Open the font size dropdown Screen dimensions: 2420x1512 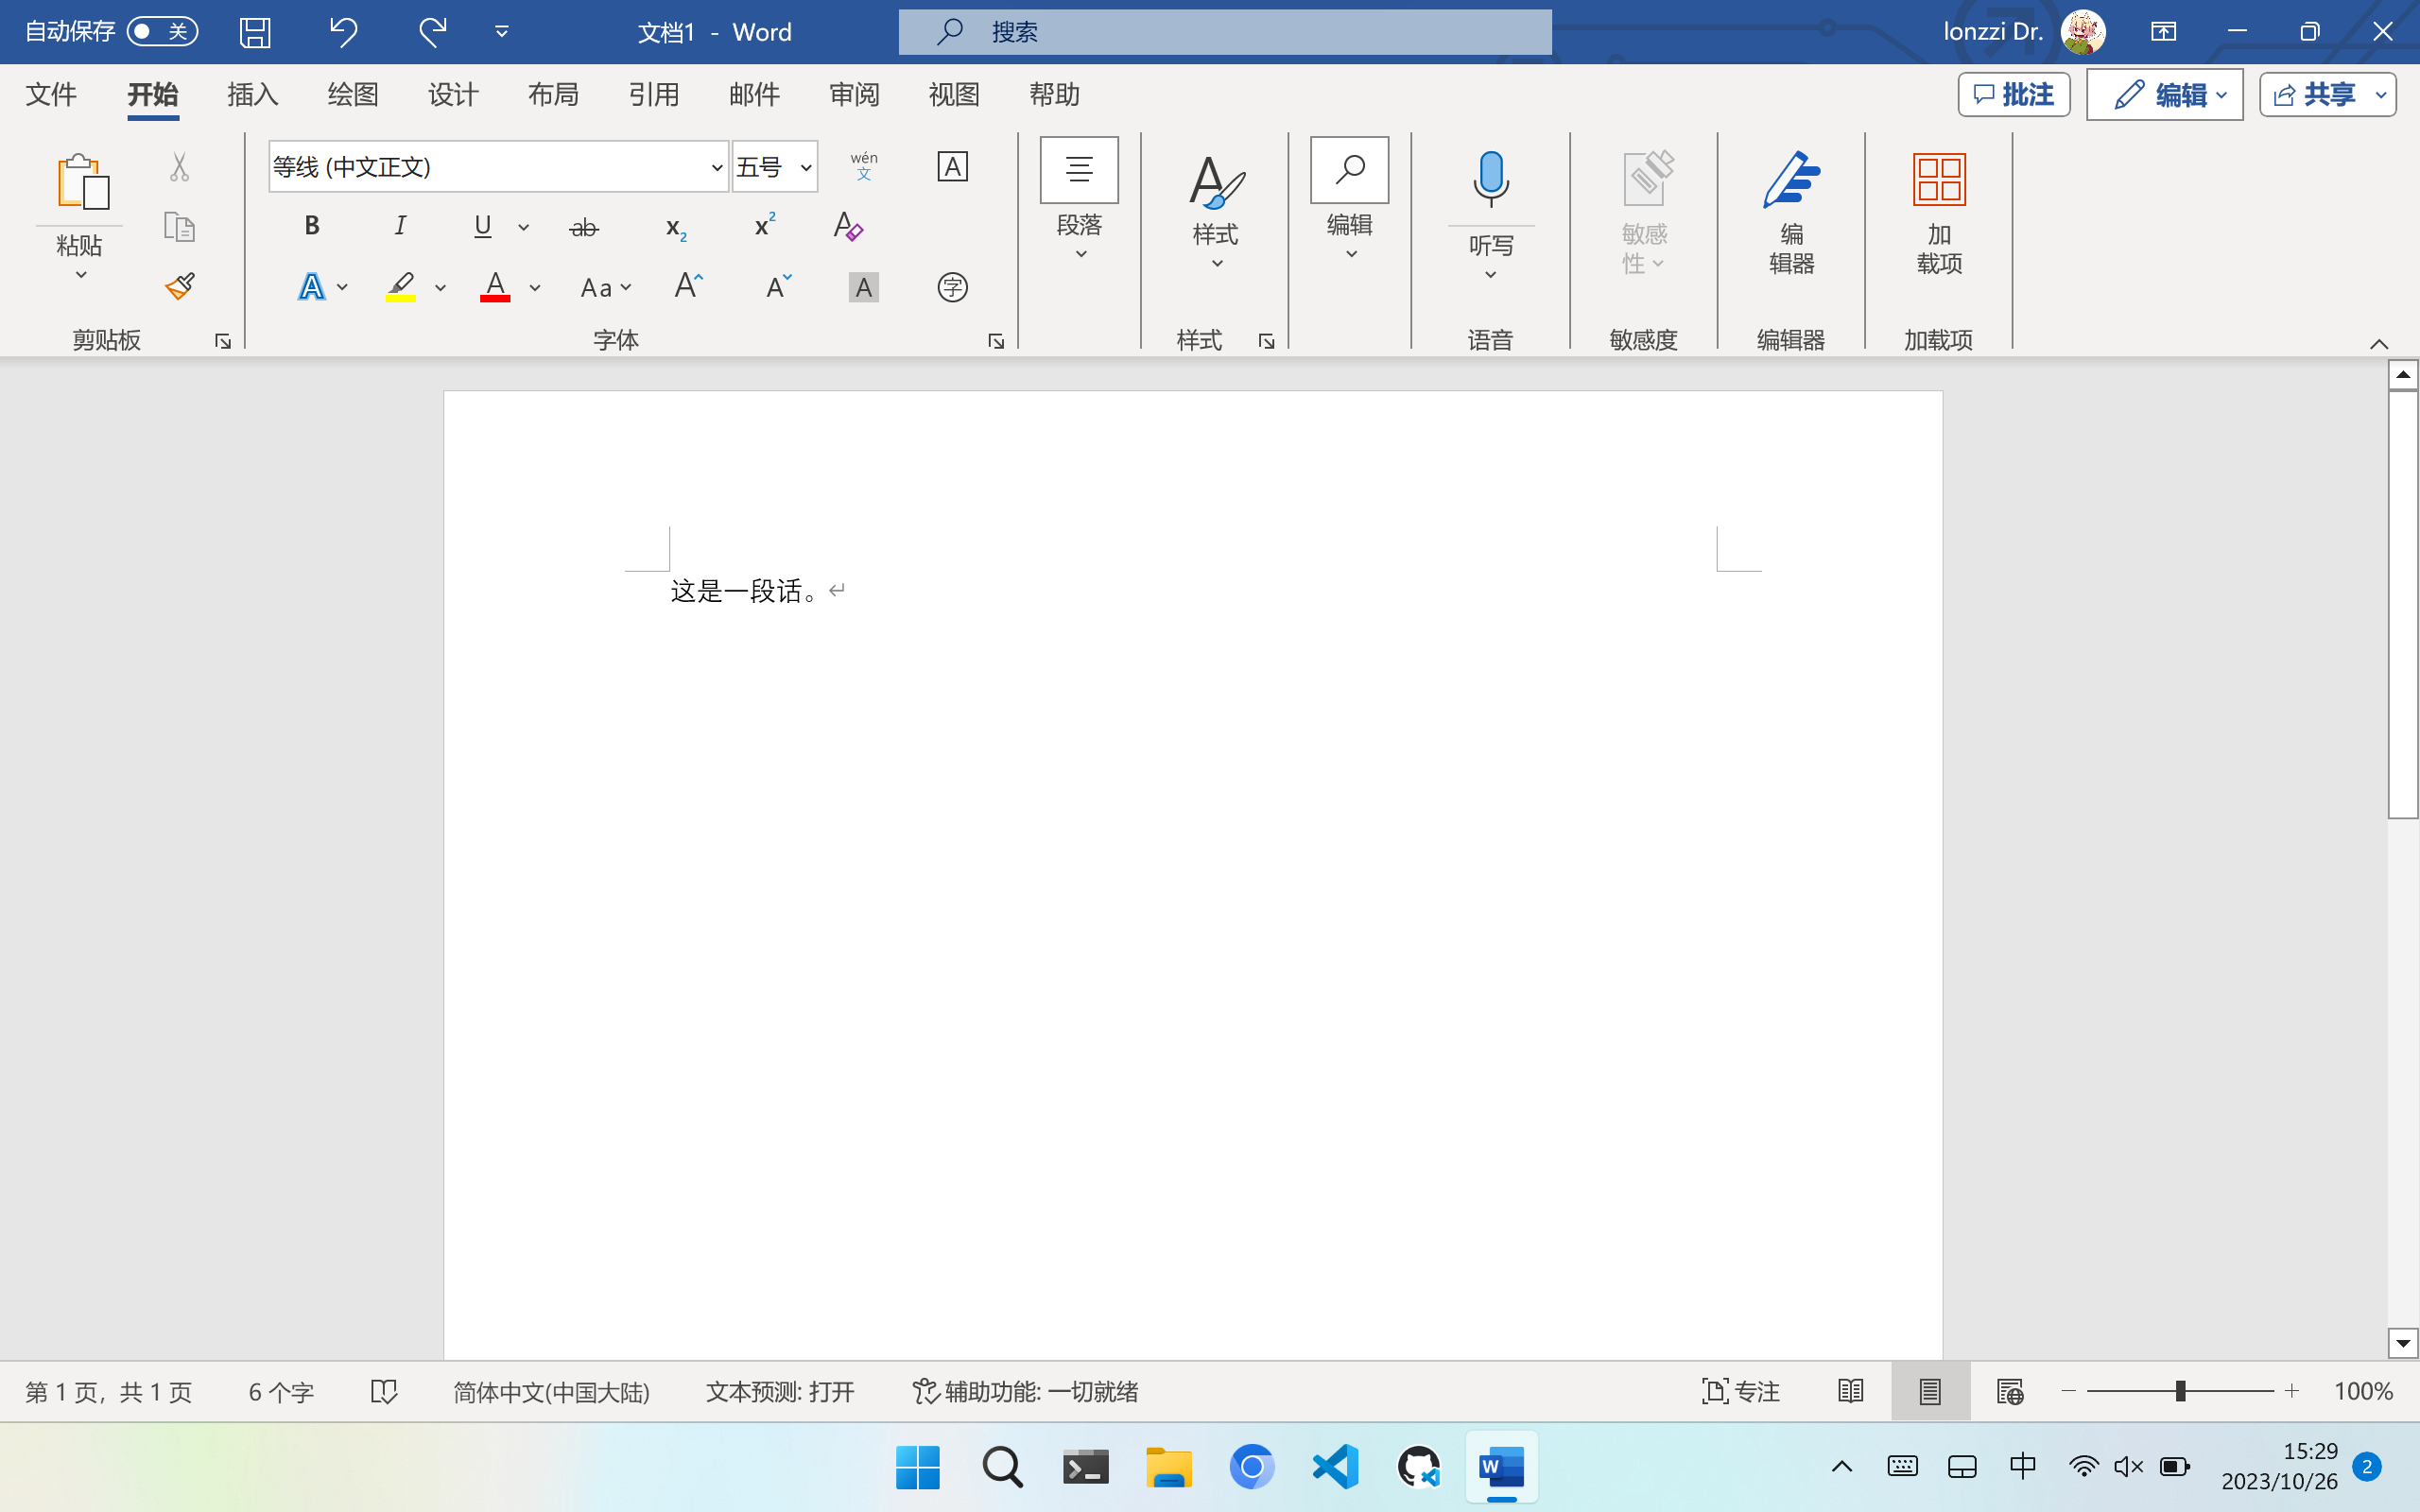806,167
